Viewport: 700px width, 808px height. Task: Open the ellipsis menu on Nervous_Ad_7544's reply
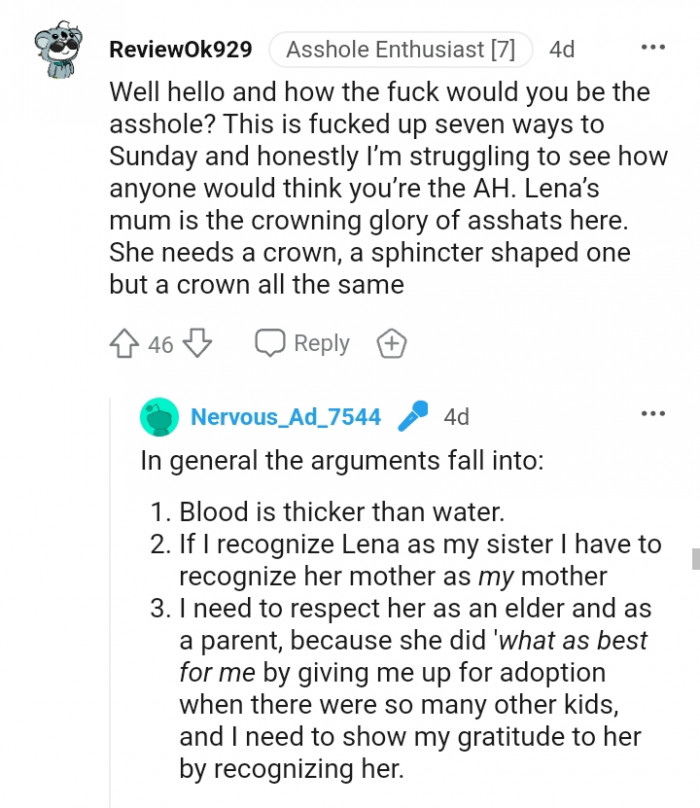pyautogui.click(x=653, y=413)
